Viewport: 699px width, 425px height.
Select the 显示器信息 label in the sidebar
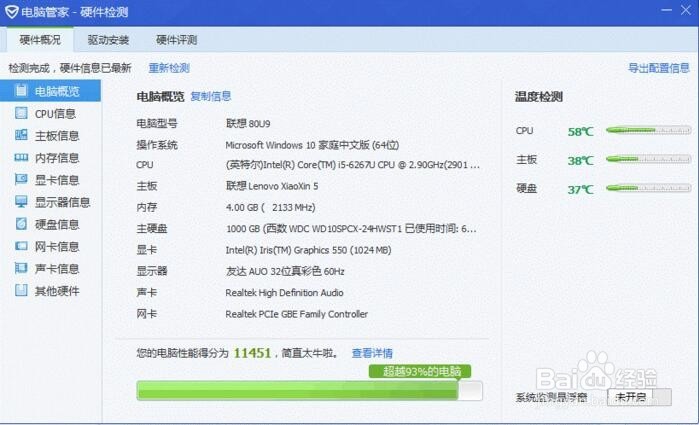click(62, 202)
